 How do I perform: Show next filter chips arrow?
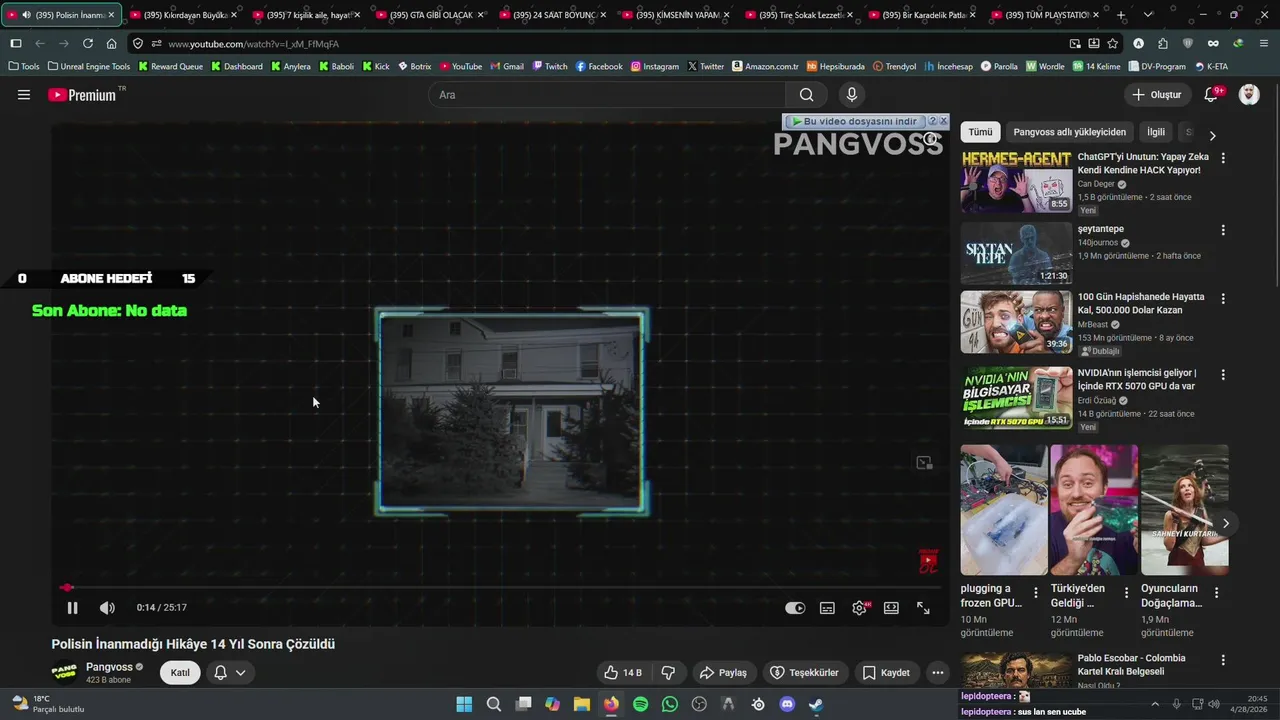[x=1212, y=135]
